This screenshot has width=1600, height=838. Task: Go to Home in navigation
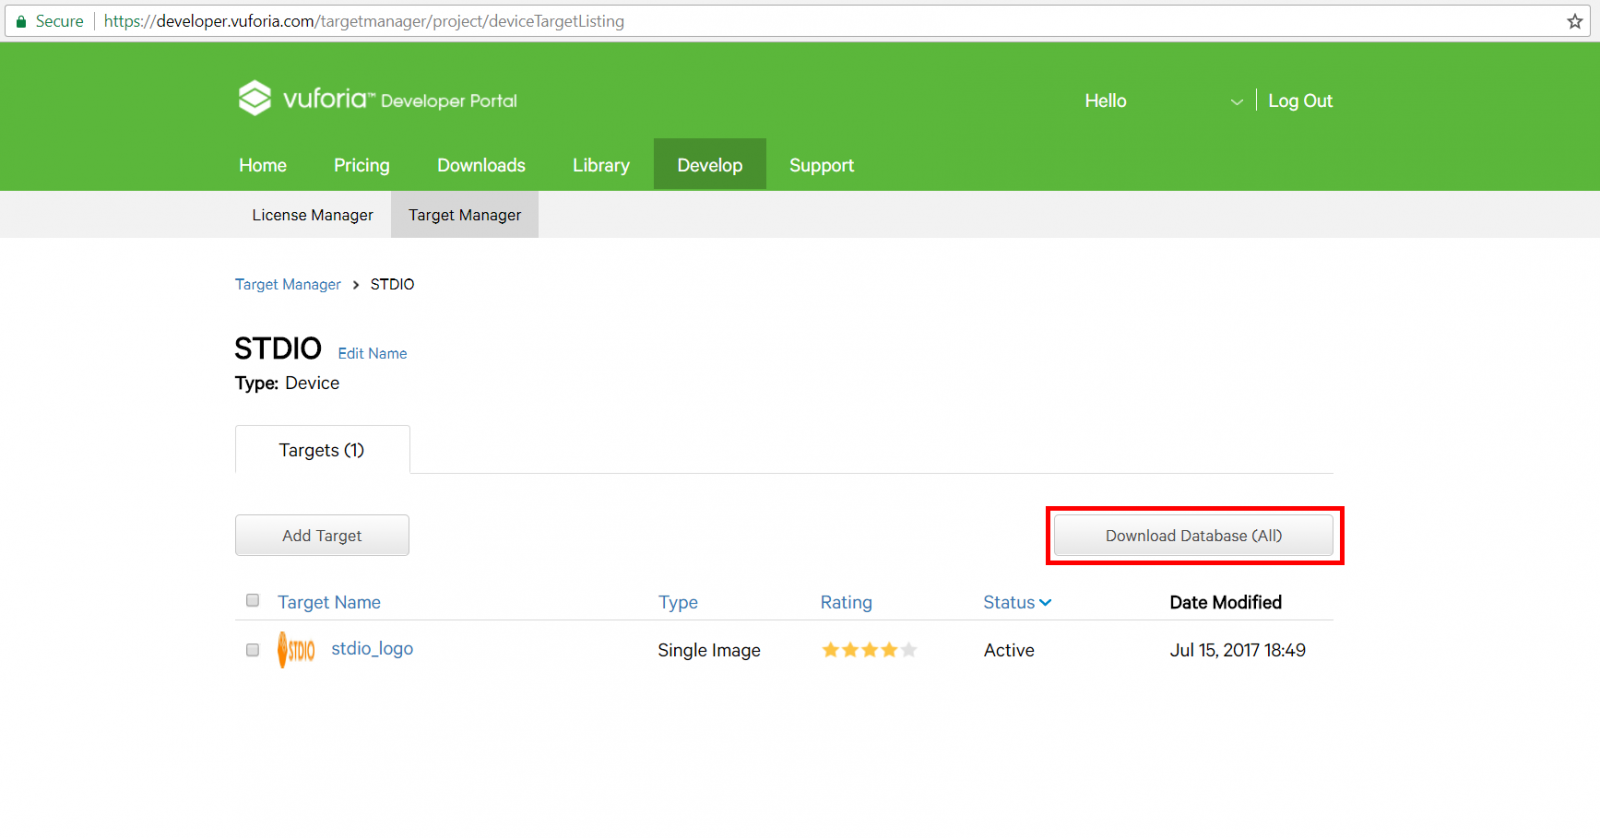click(x=263, y=165)
